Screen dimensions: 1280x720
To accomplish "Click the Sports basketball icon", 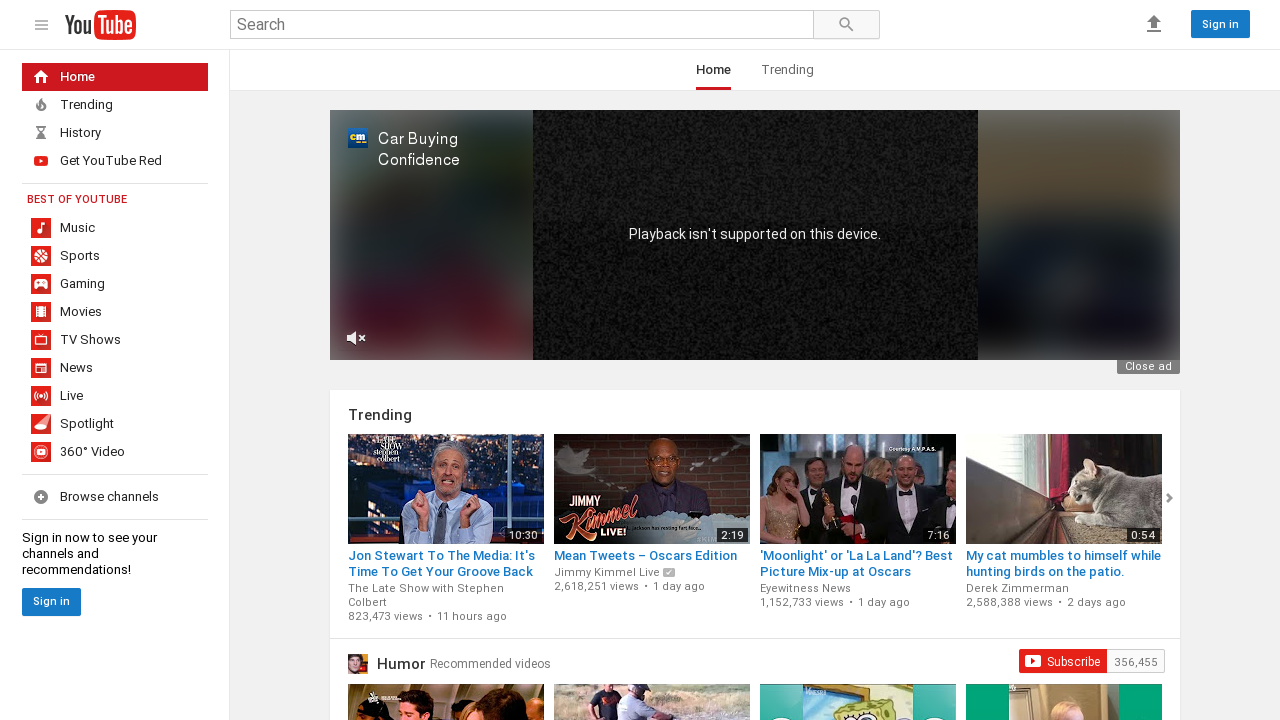I will [41, 256].
